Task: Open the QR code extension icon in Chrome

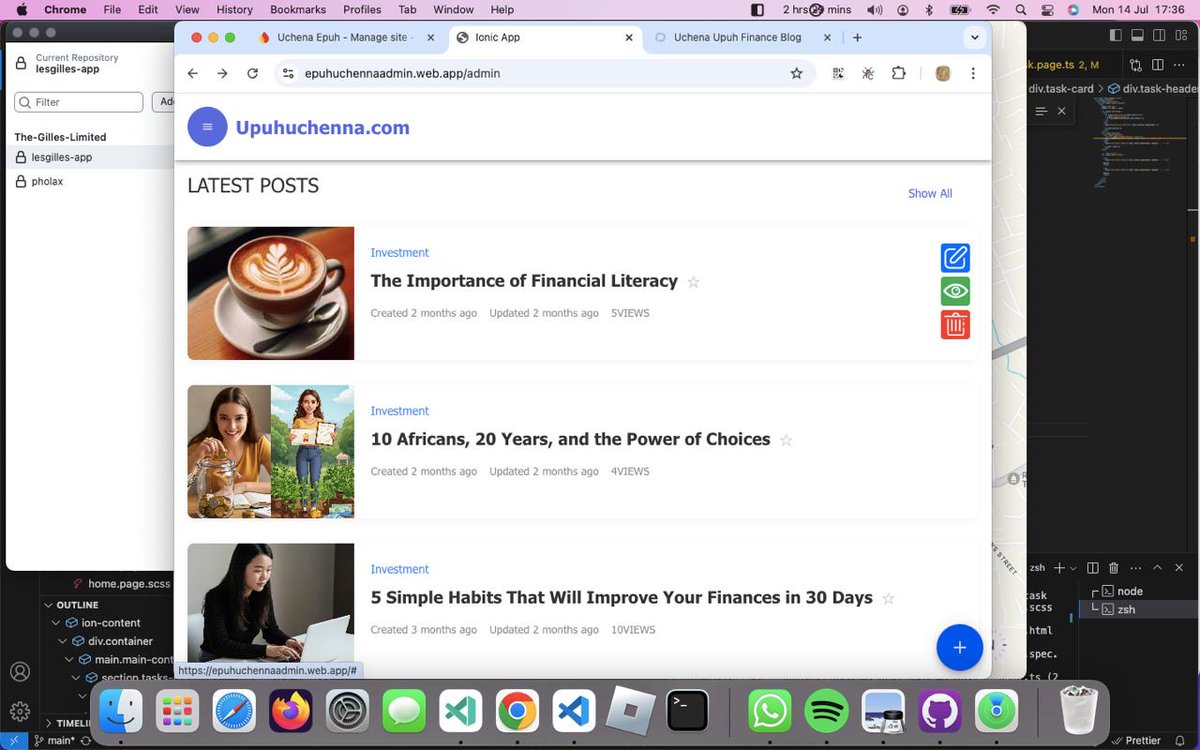Action: pyautogui.click(x=838, y=73)
